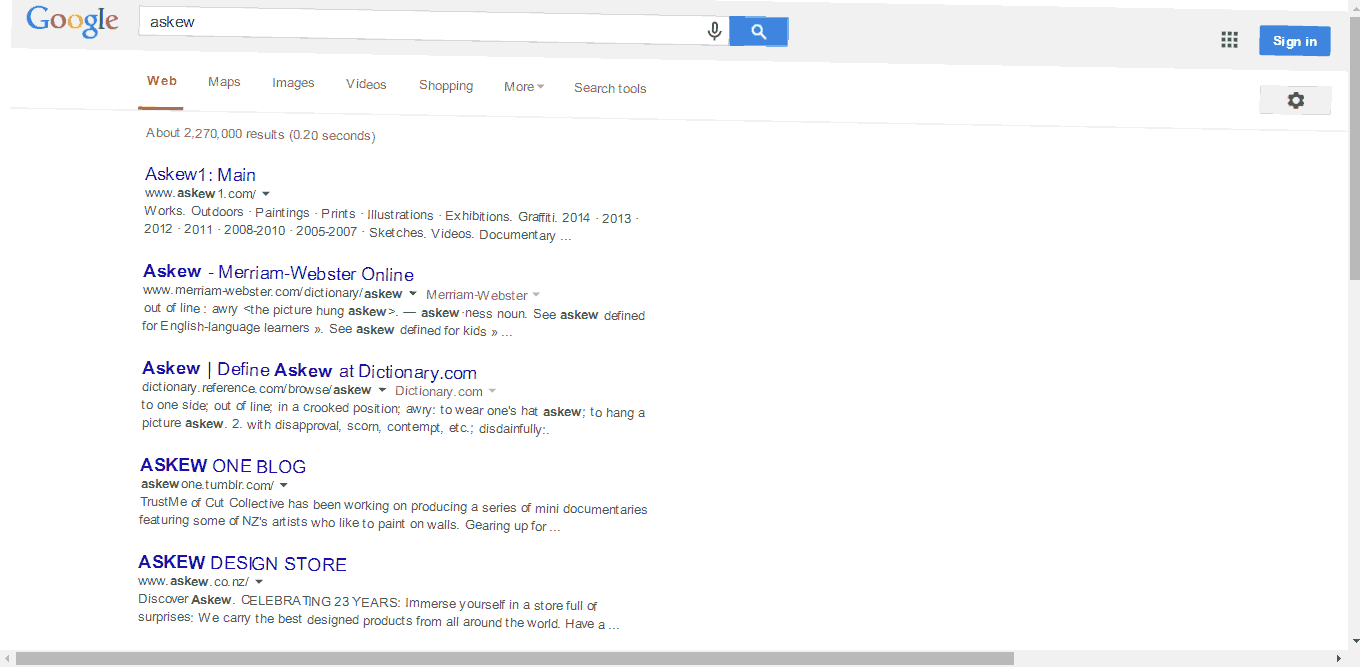1360x667 pixels.
Task: Expand the More dropdown menu
Action: (x=524, y=87)
